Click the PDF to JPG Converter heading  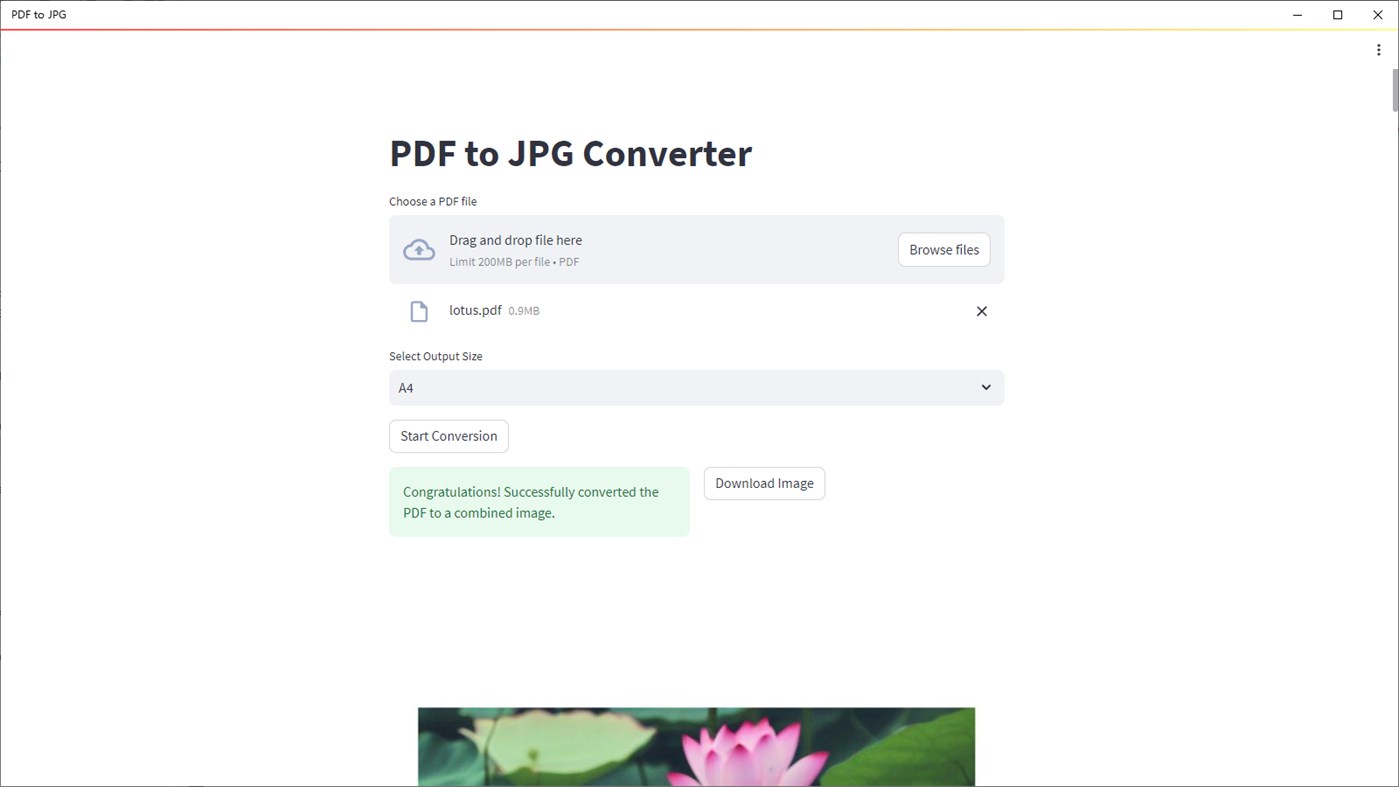pos(570,153)
